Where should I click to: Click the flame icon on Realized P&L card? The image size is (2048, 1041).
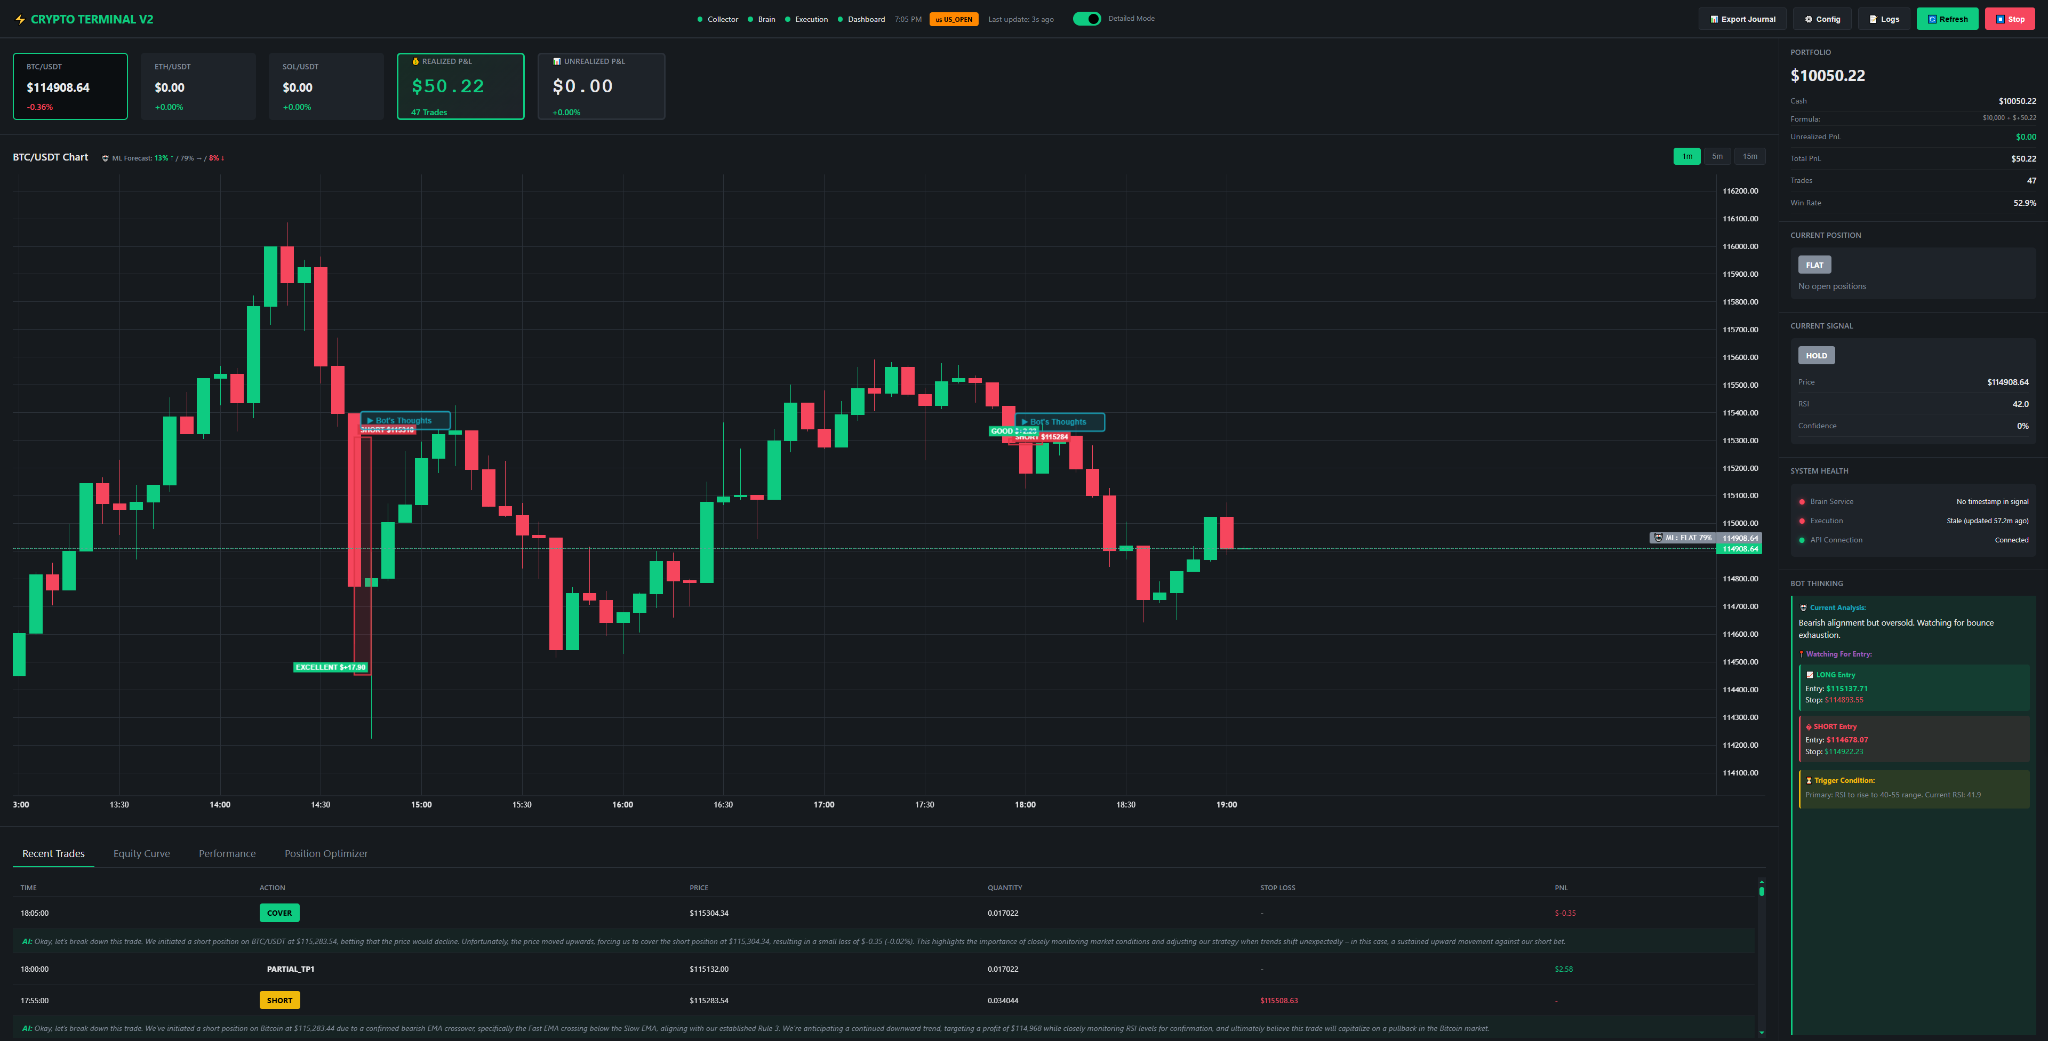coord(414,61)
